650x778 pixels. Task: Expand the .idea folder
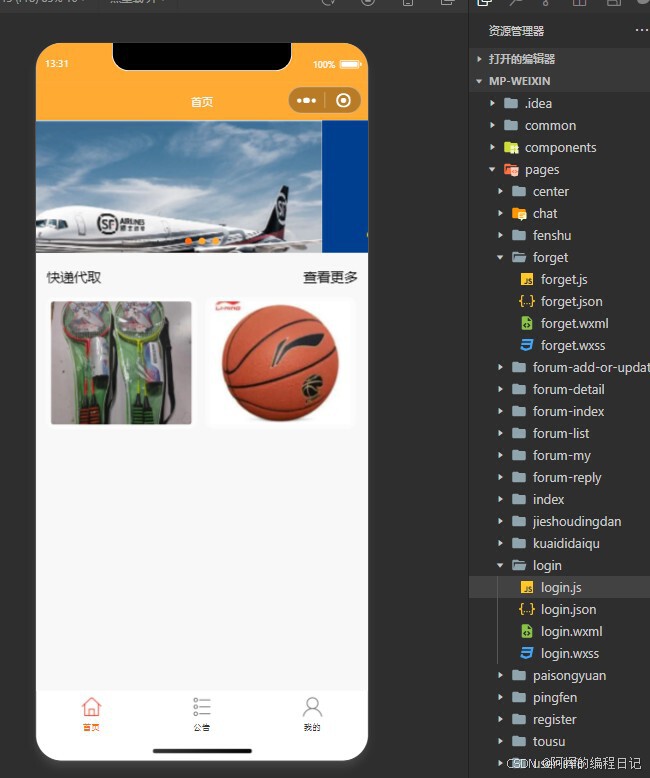coord(559,103)
